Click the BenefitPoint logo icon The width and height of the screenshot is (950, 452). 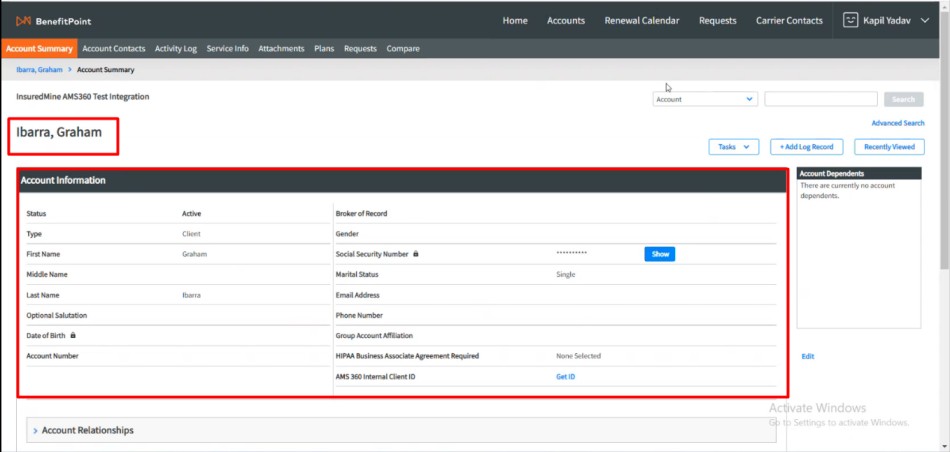[x=23, y=20]
